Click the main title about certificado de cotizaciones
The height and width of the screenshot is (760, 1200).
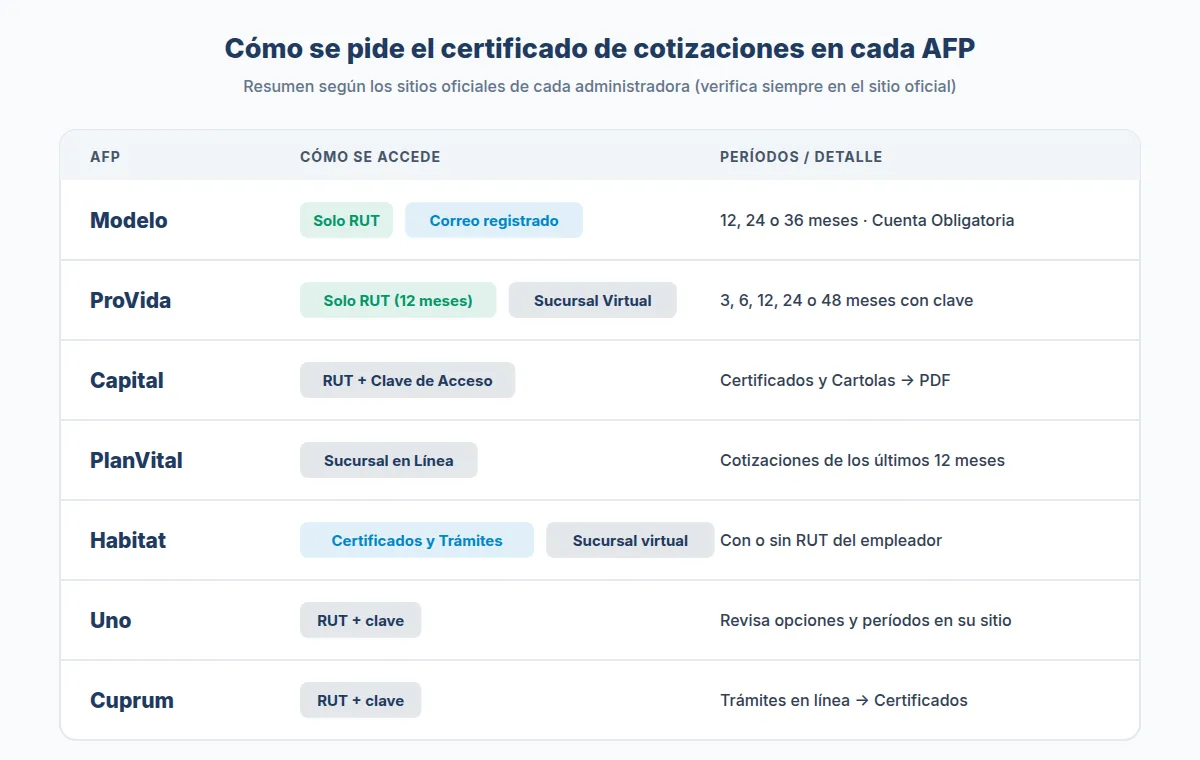[600, 48]
